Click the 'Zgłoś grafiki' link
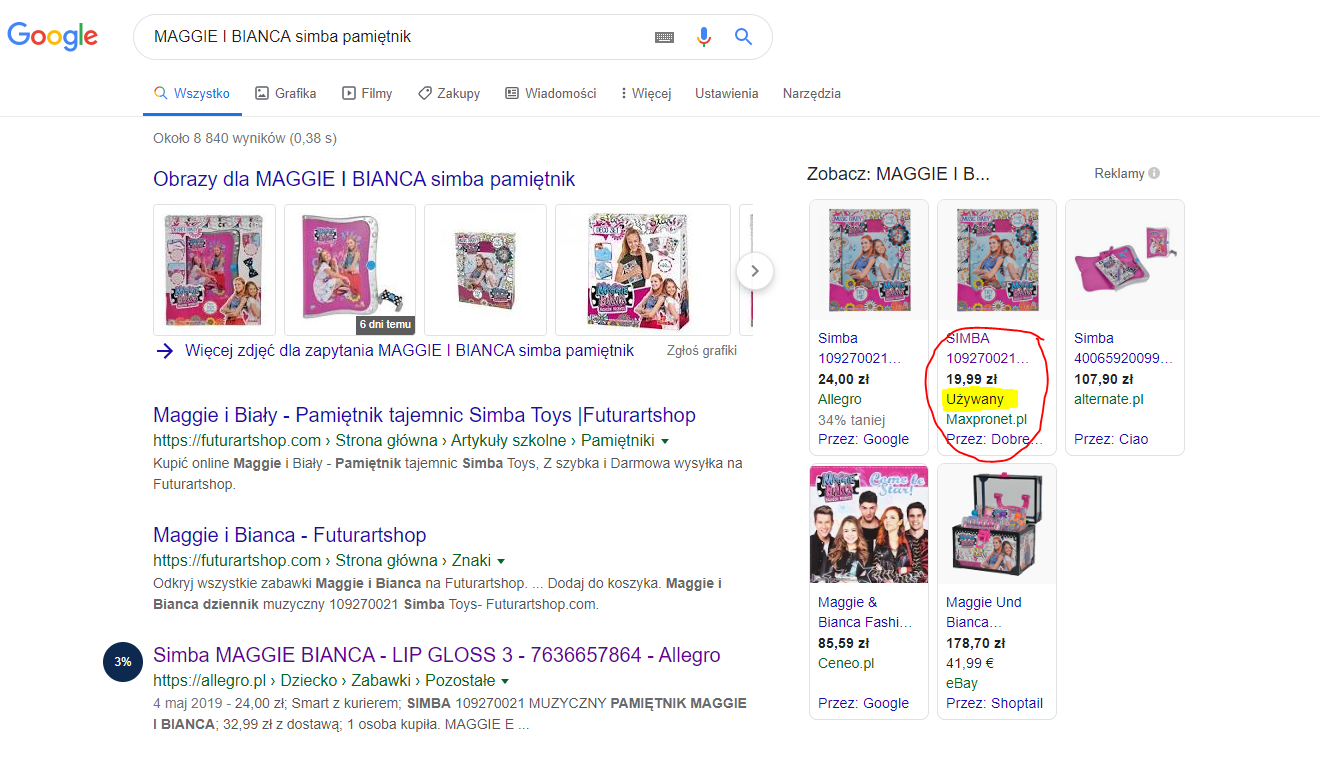Viewport: 1320px width, 759px height. pos(702,351)
